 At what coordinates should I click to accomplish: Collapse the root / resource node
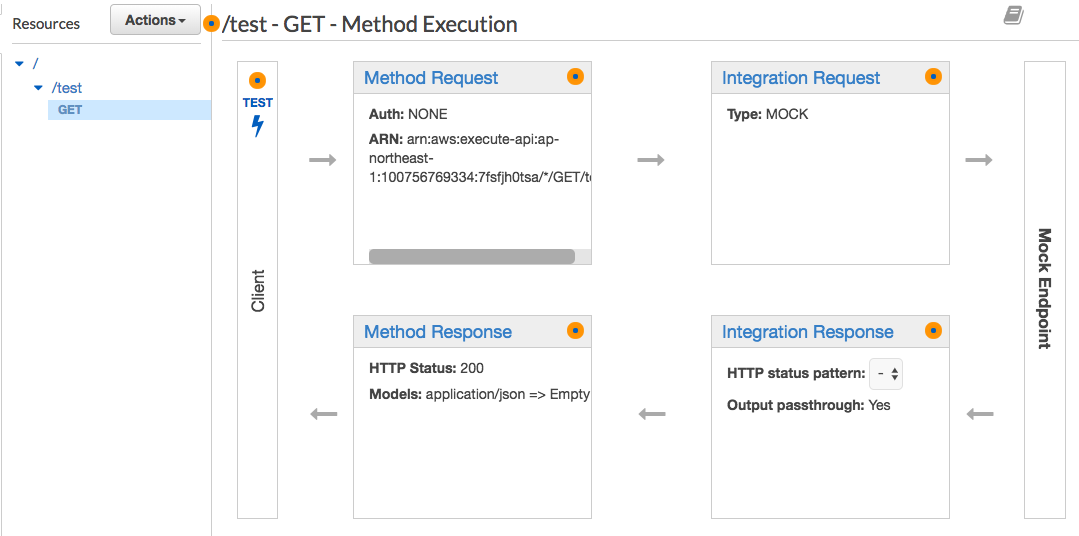[19, 64]
